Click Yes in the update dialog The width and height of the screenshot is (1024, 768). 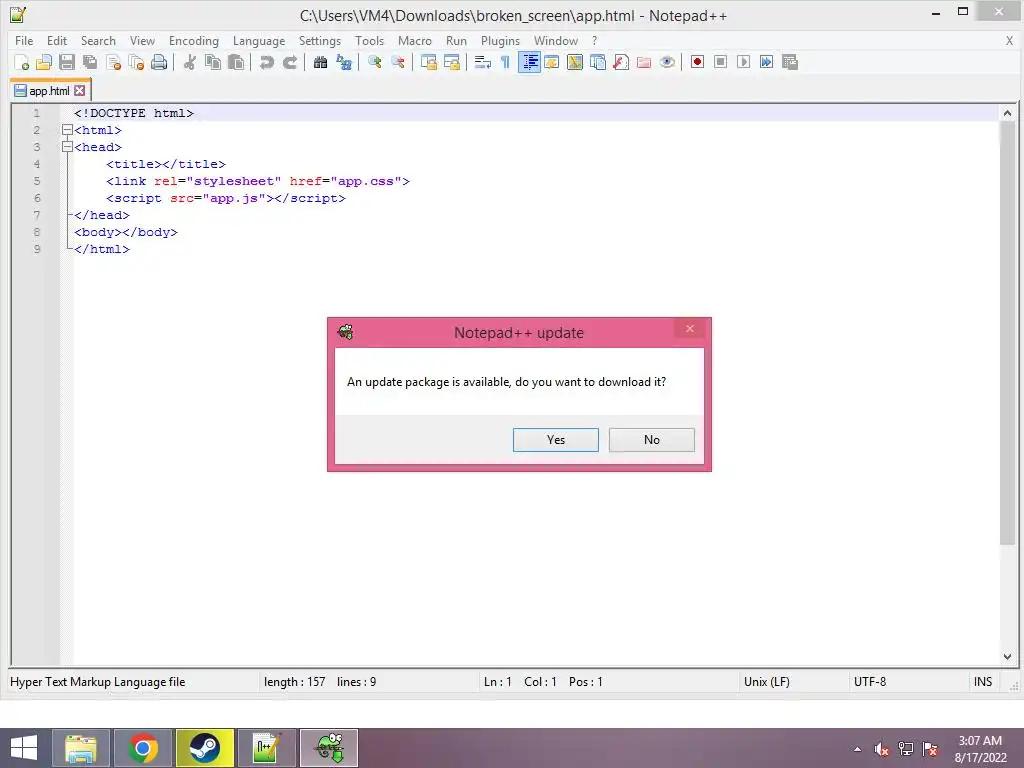click(556, 440)
